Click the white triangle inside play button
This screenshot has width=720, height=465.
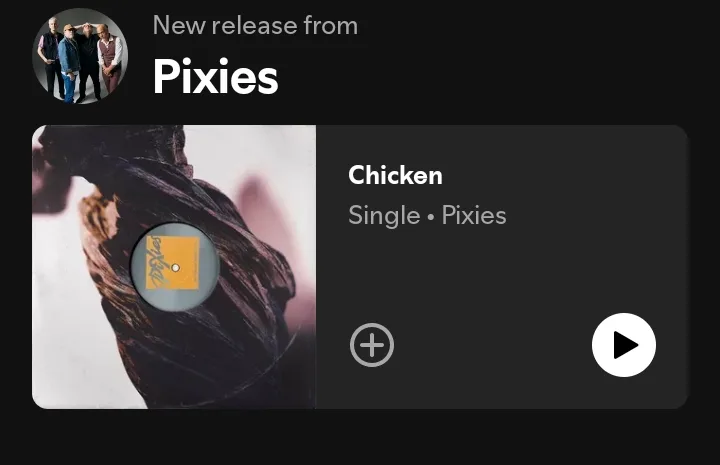point(626,345)
